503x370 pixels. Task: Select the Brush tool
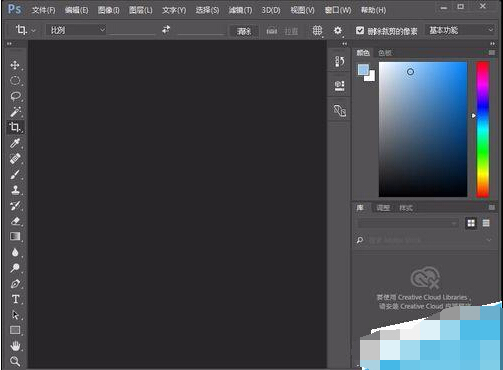click(x=15, y=174)
